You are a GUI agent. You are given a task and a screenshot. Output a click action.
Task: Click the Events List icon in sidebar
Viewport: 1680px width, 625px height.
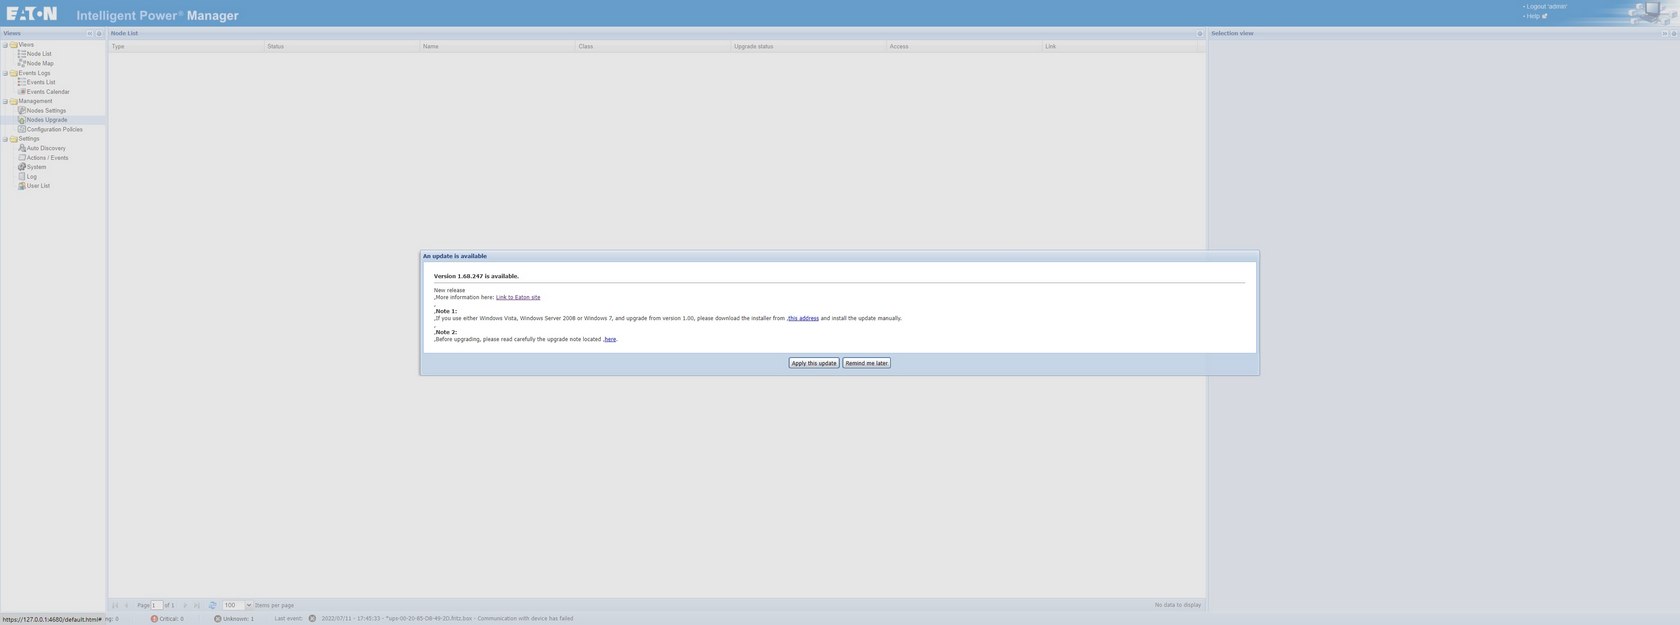[x=22, y=82]
